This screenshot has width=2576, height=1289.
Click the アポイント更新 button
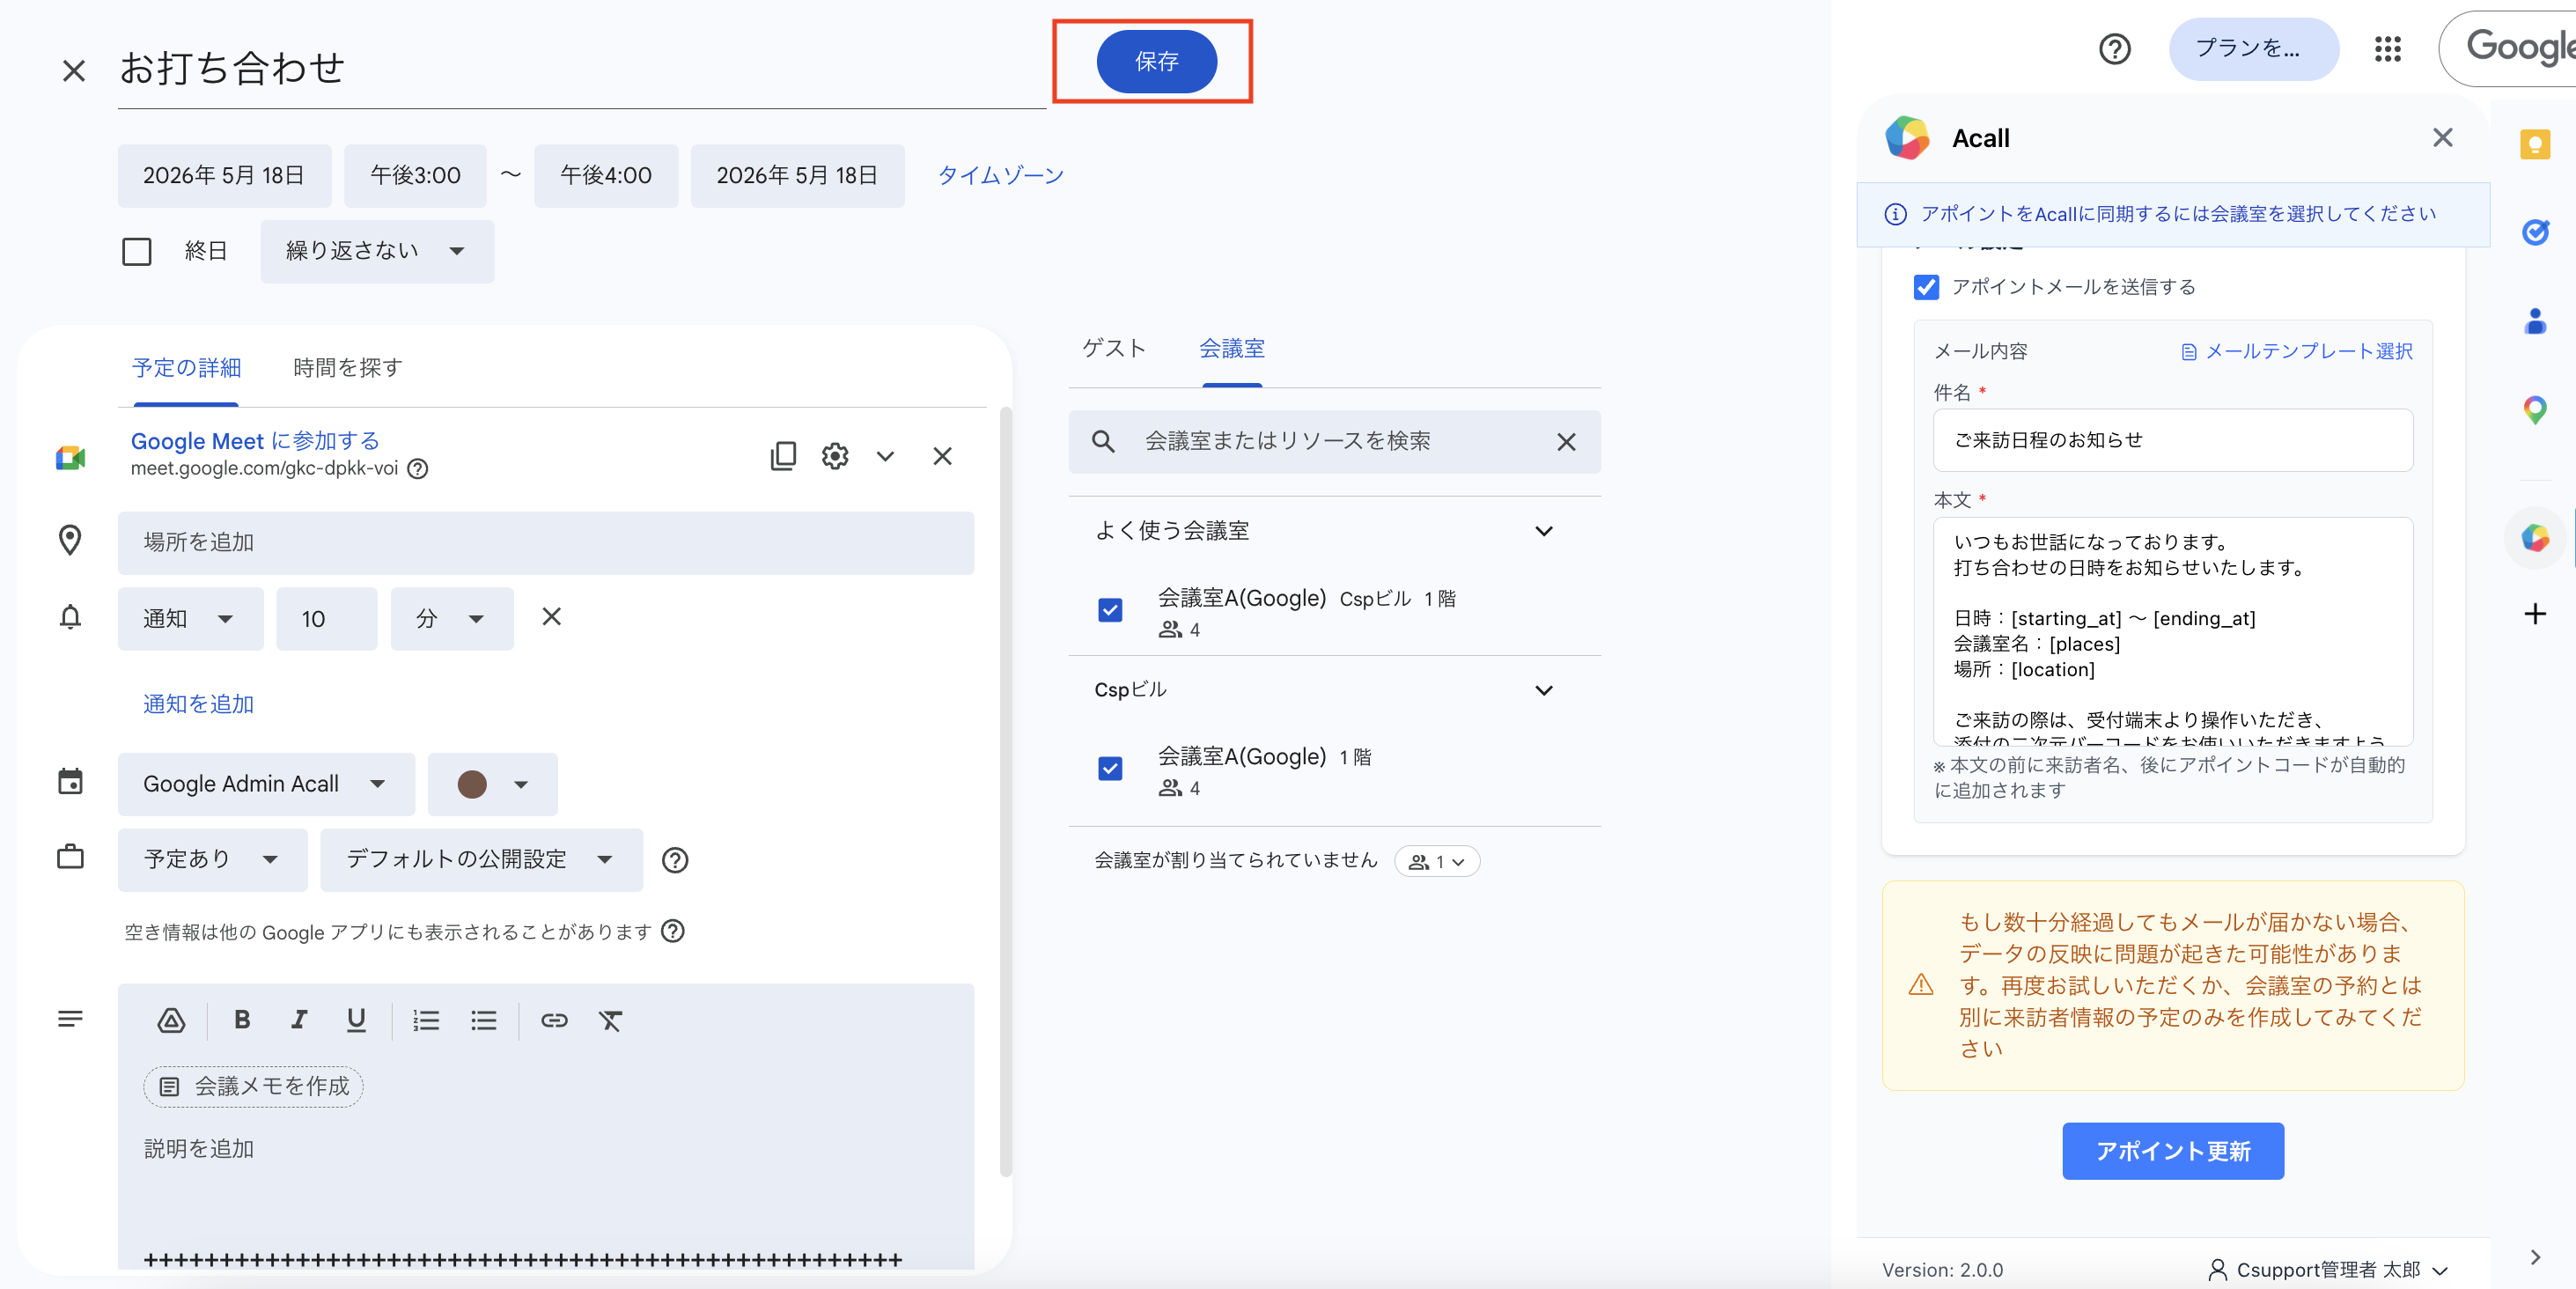(x=2172, y=1151)
